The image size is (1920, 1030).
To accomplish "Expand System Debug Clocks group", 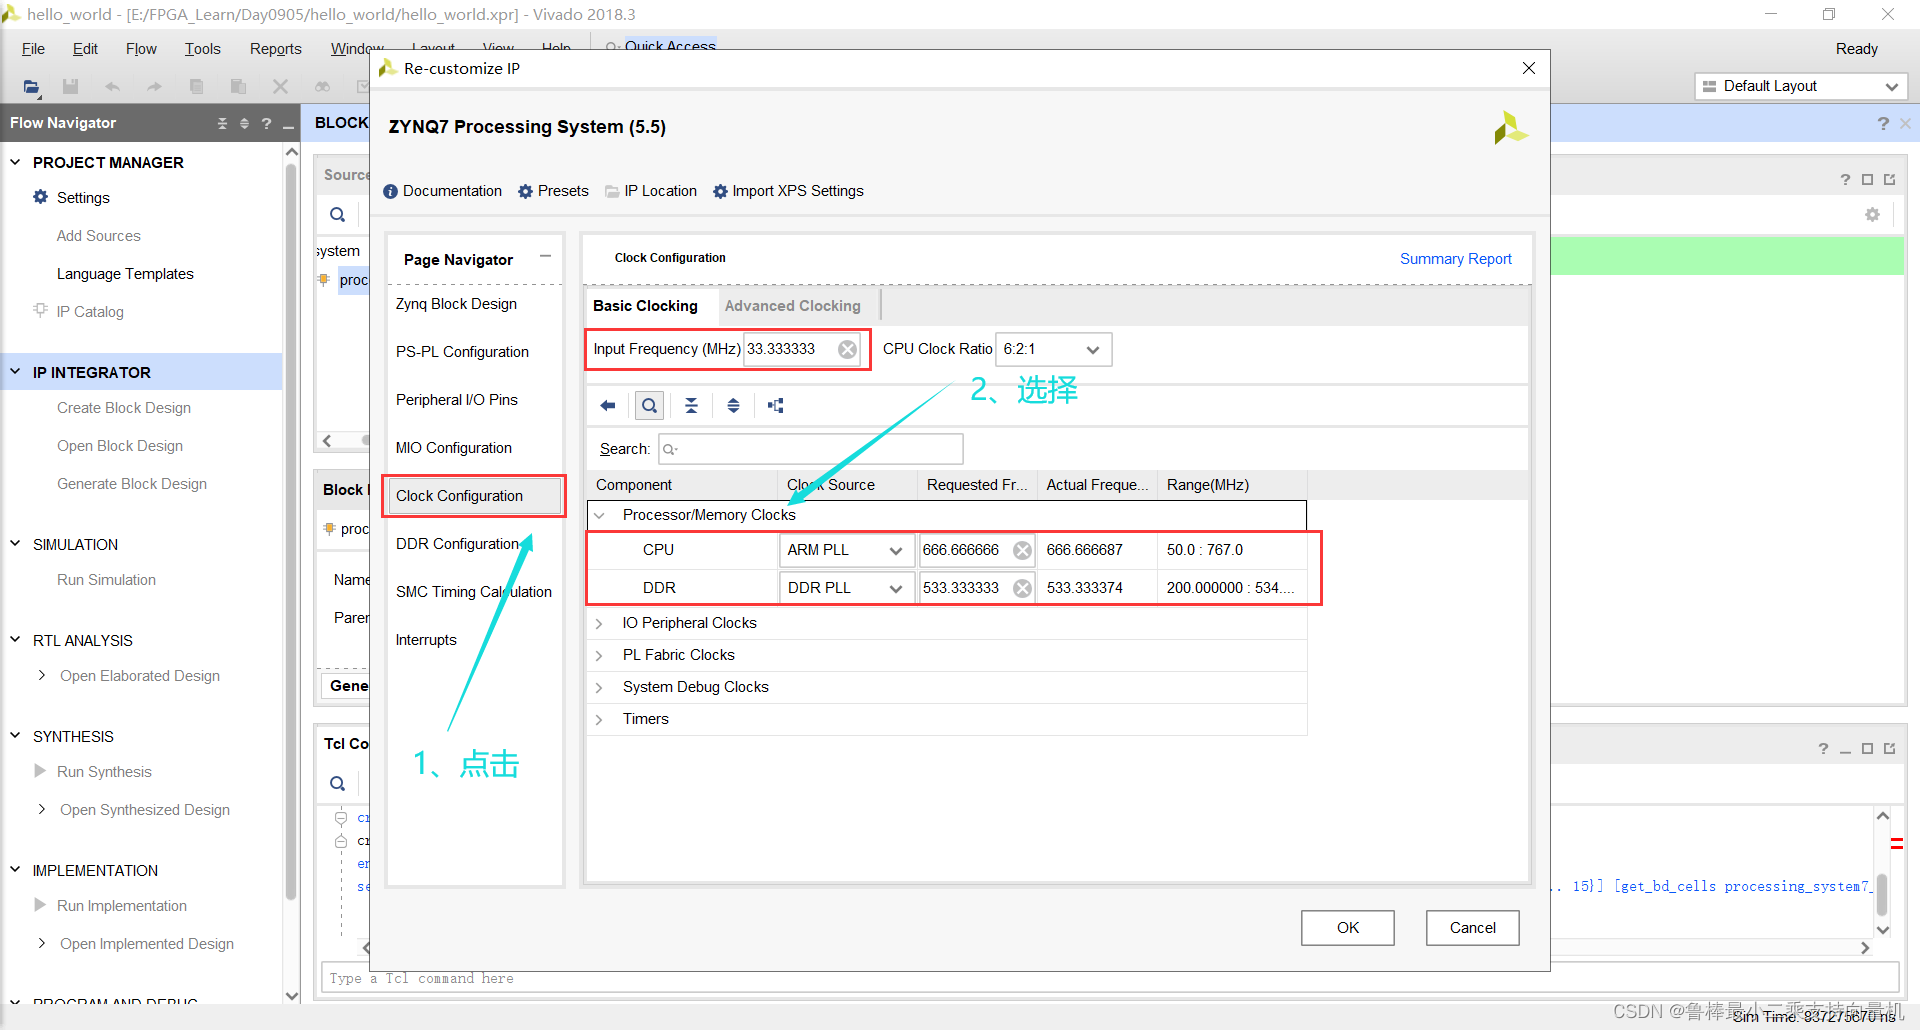I will tap(600, 687).
